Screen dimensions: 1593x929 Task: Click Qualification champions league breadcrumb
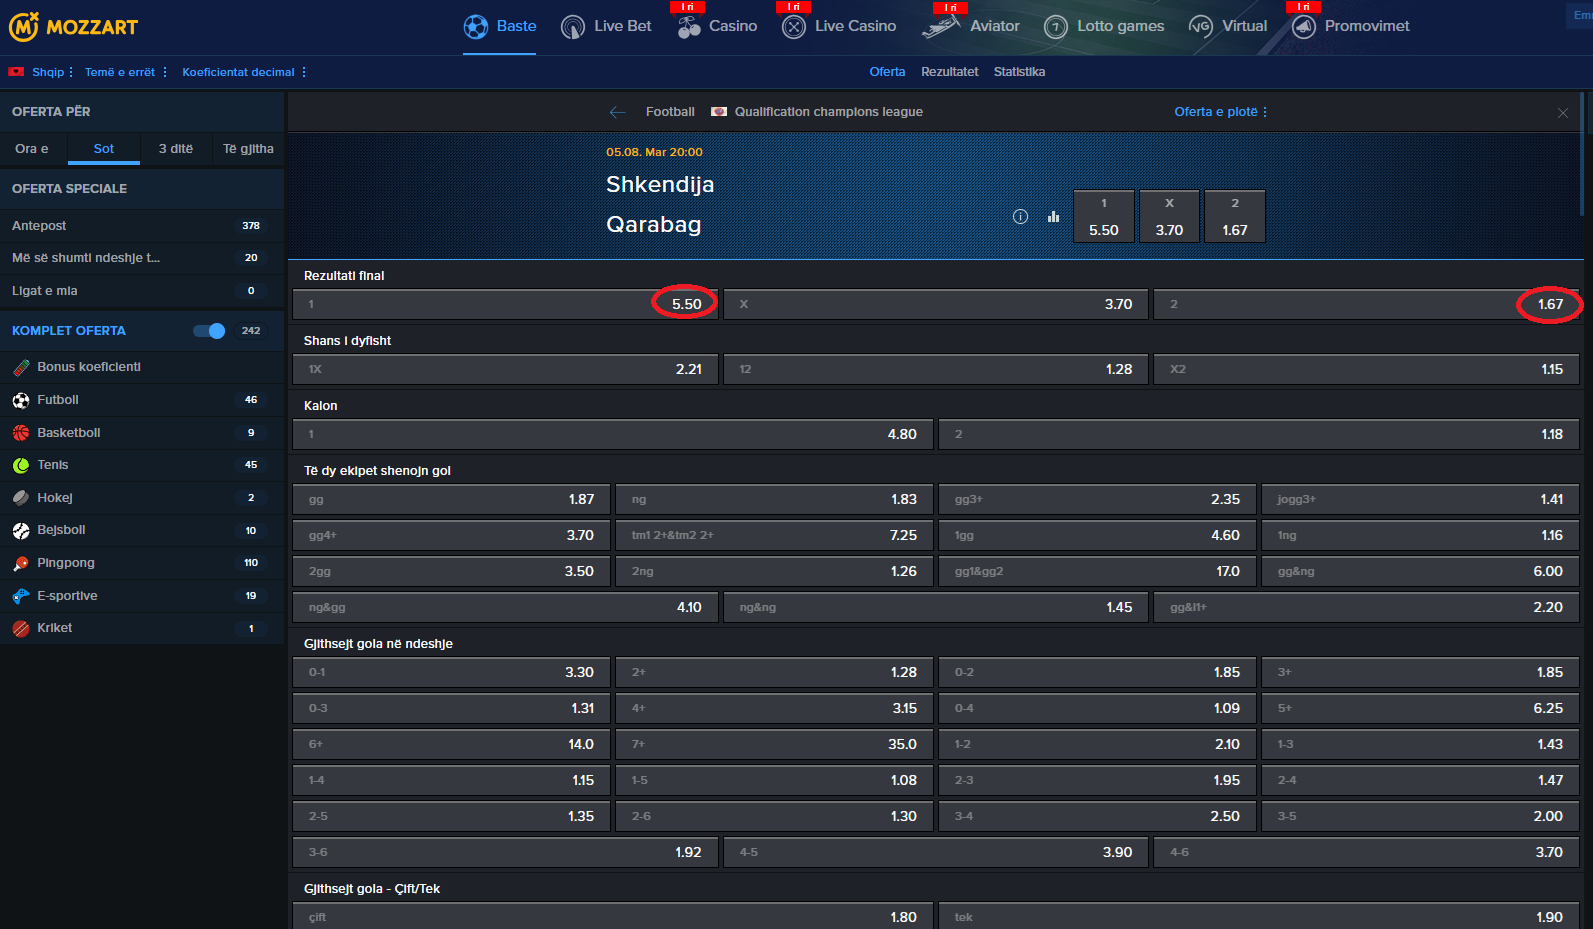[829, 112]
